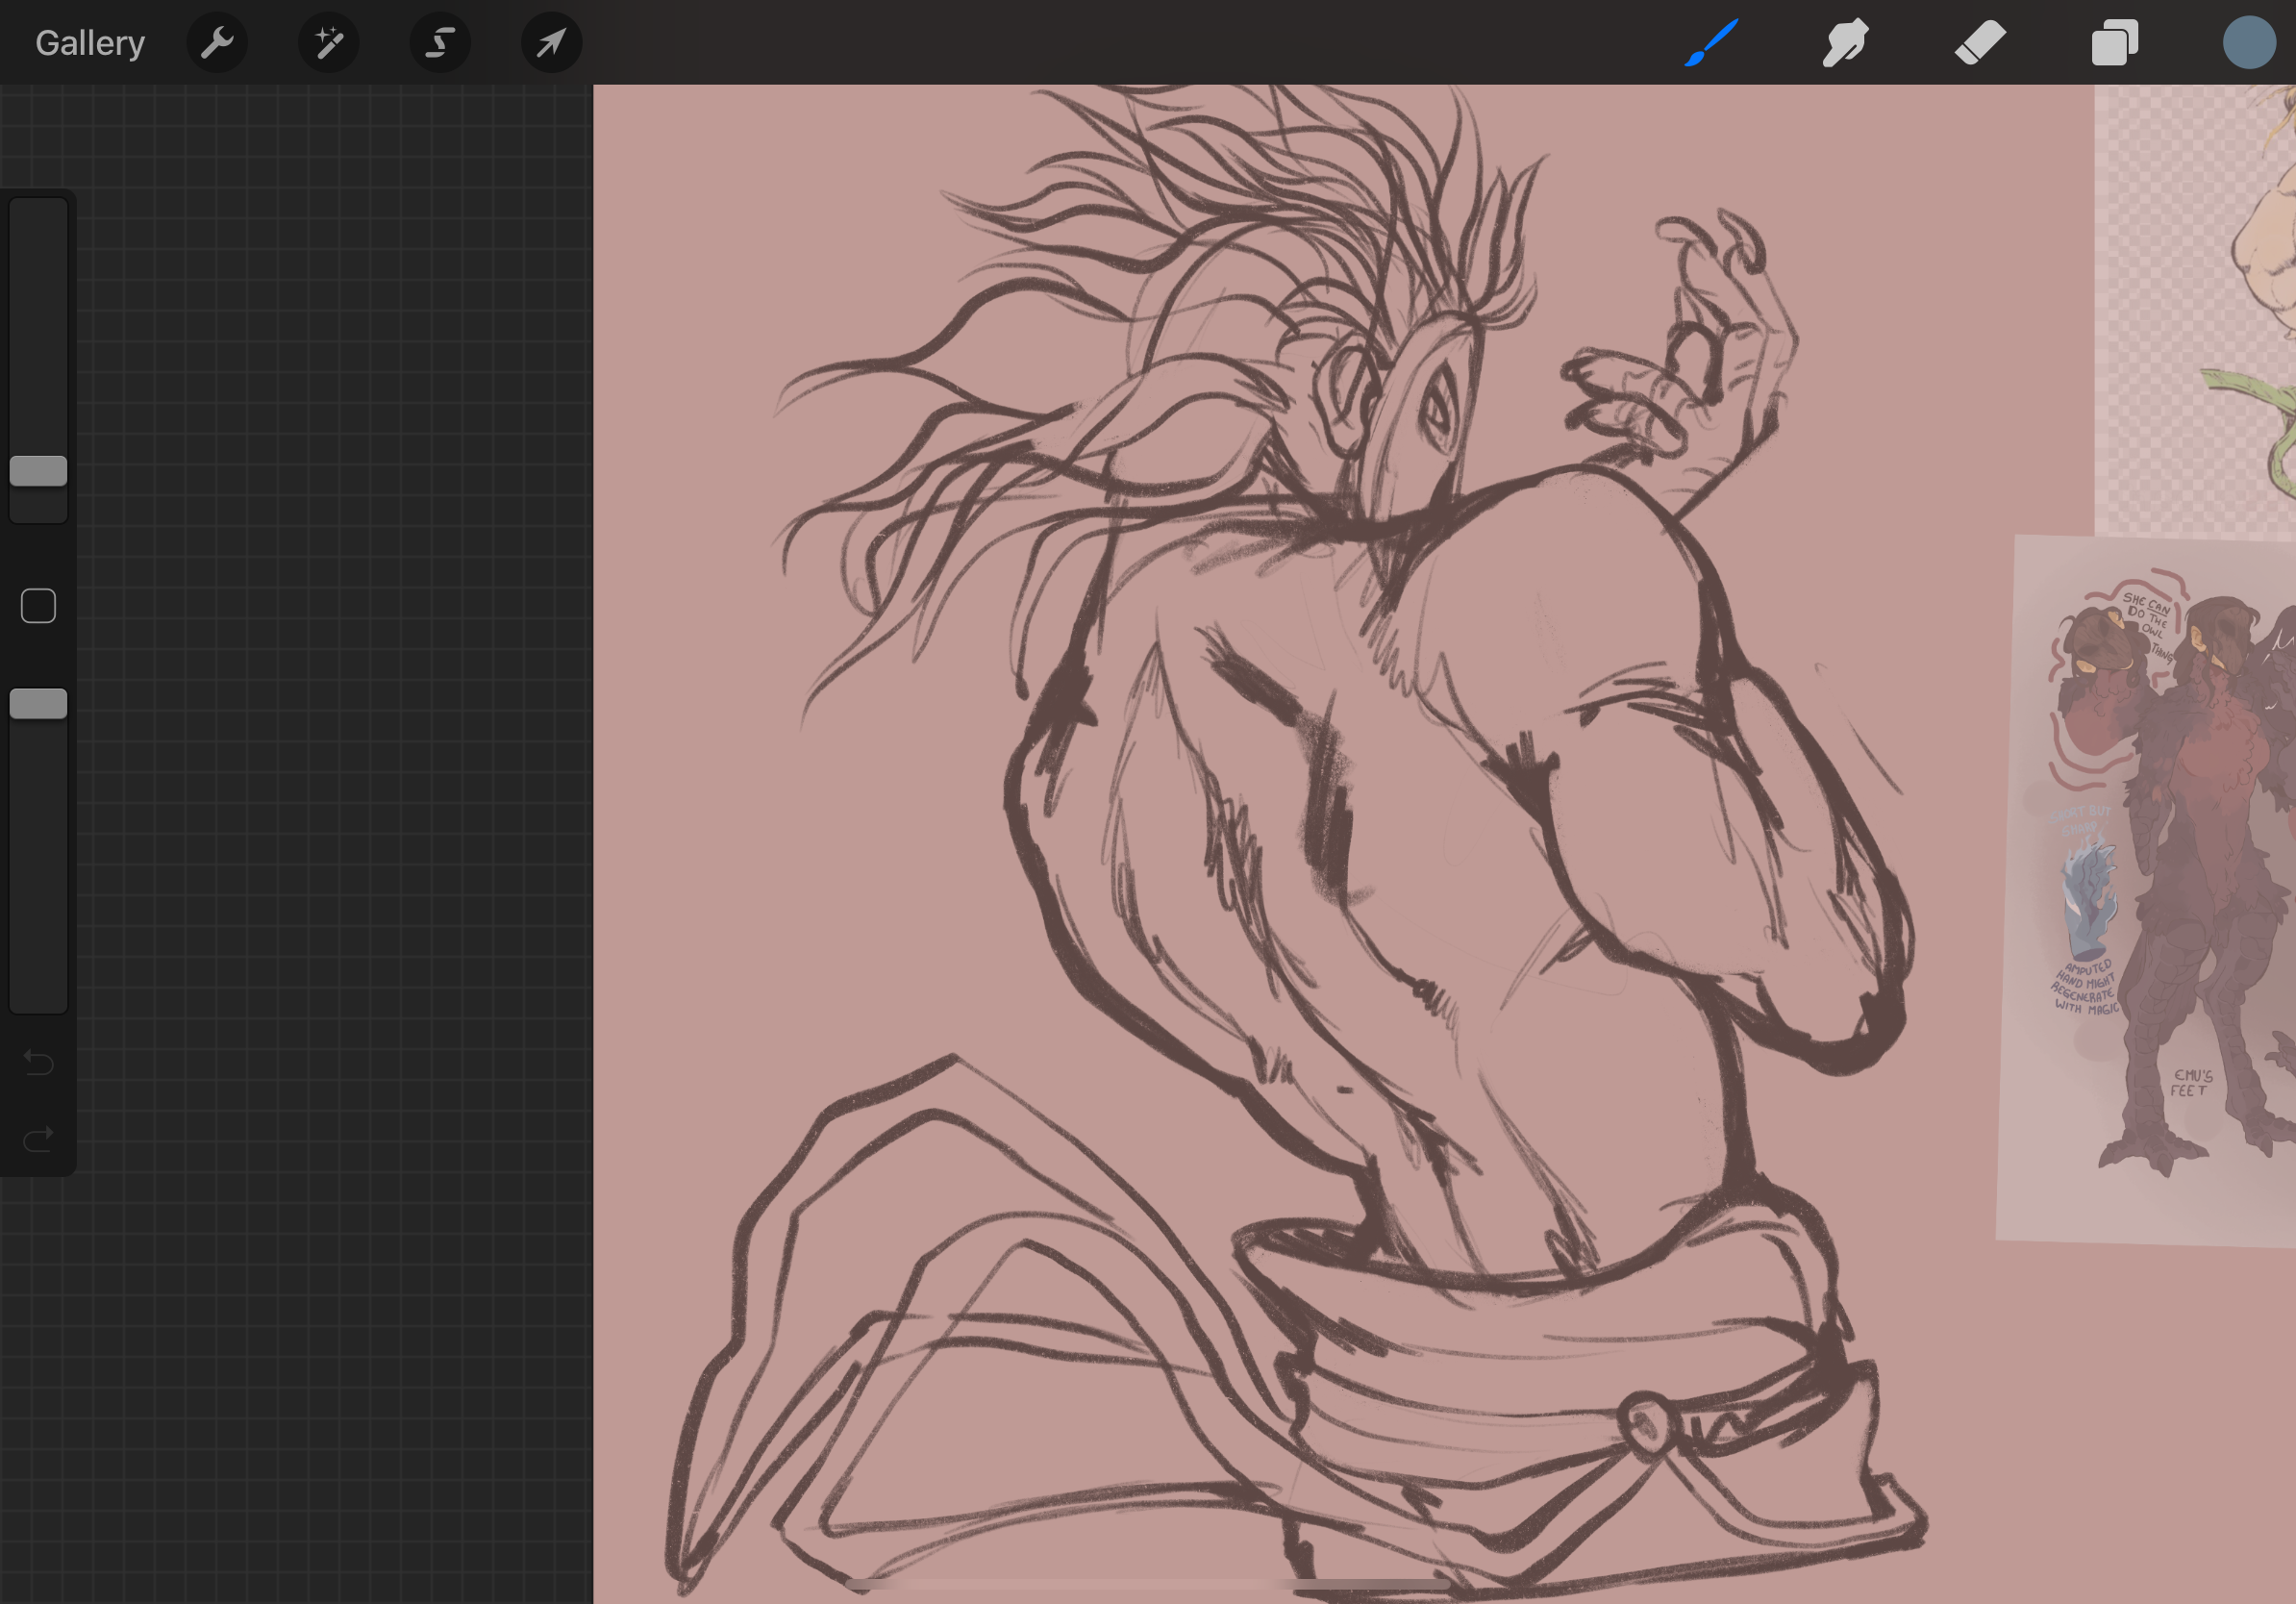Return to the Gallery
The image size is (2296, 1604).
coord(90,43)
